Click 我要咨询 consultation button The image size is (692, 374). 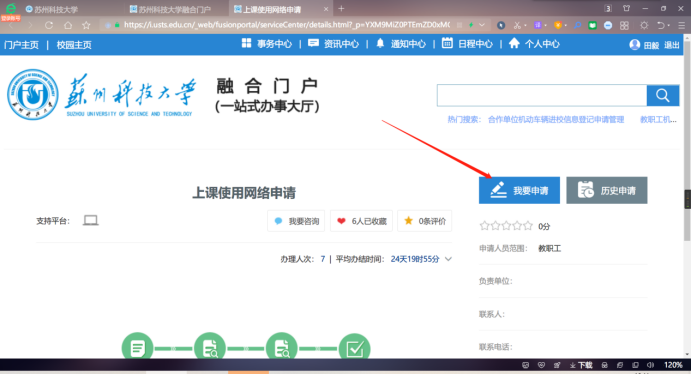tap(296, 221)
